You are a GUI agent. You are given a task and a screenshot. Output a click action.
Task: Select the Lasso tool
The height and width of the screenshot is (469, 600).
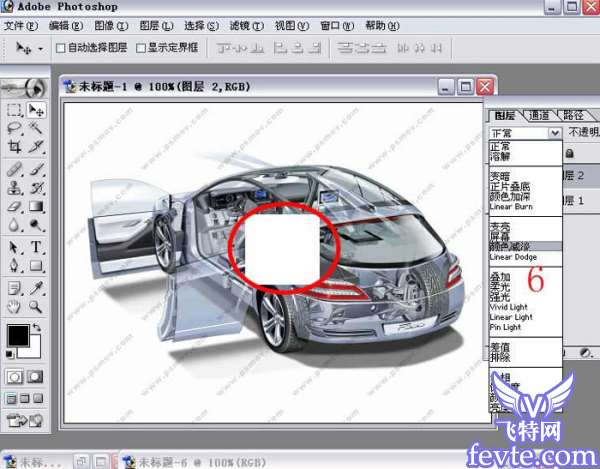[x=15, y=128]
